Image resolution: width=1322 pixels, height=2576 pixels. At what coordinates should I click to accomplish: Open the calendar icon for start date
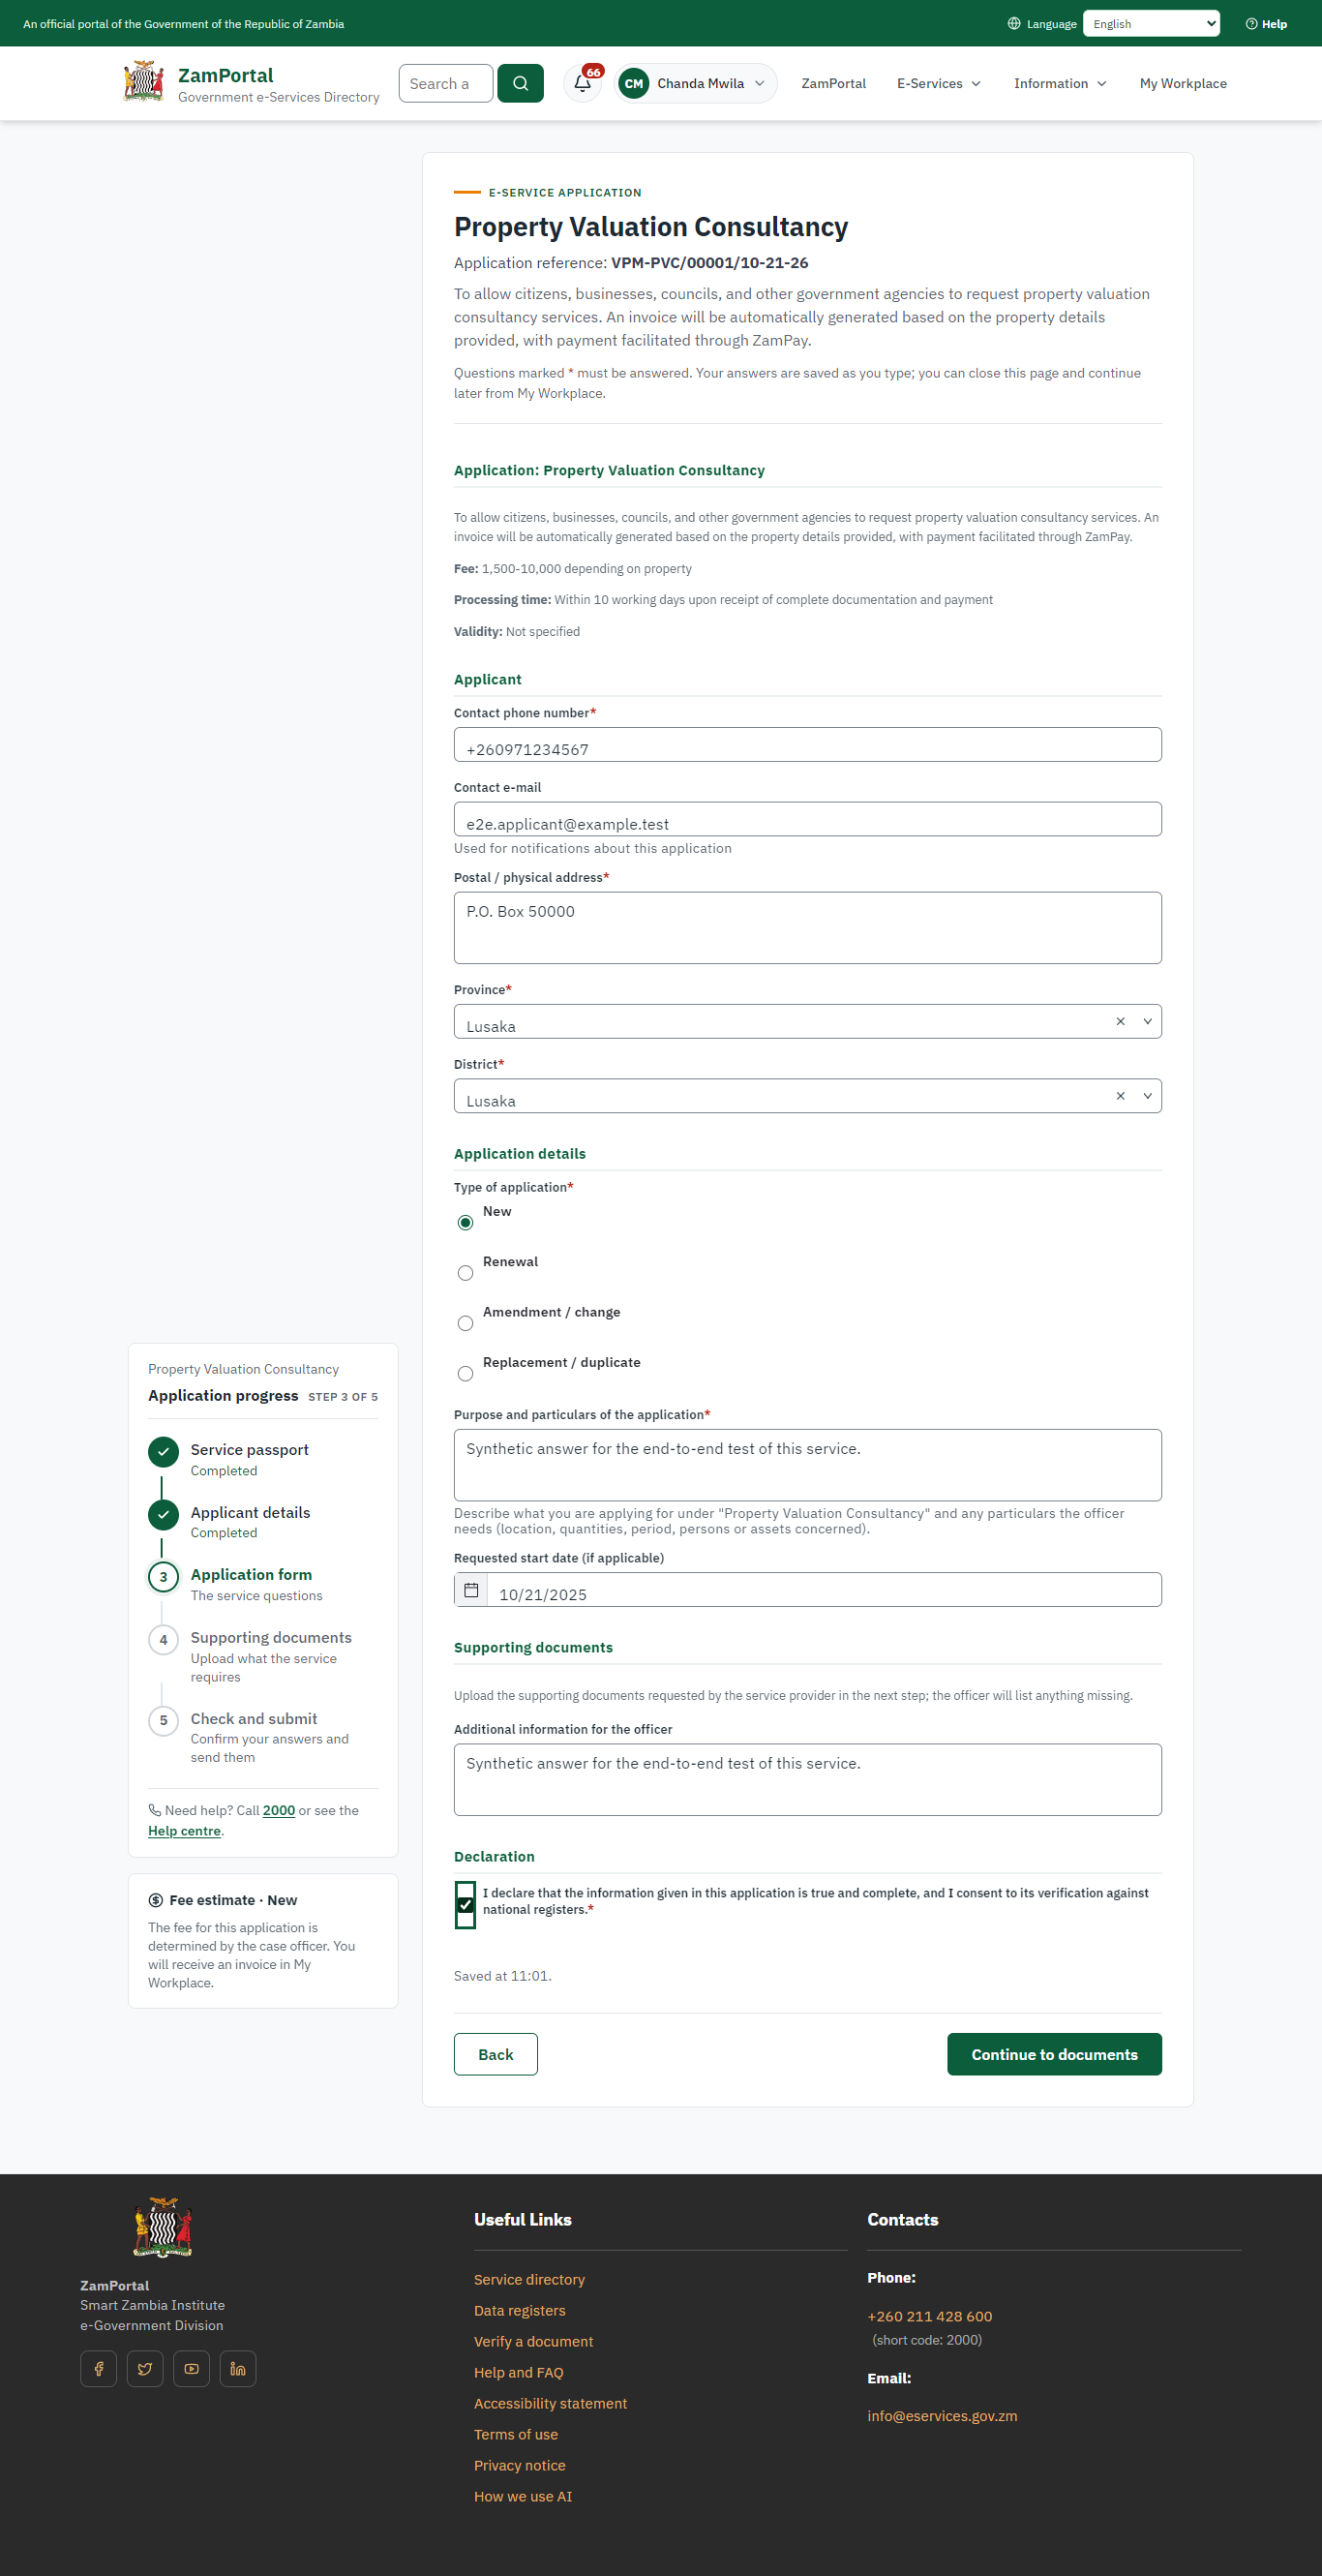pos(471,1589)
